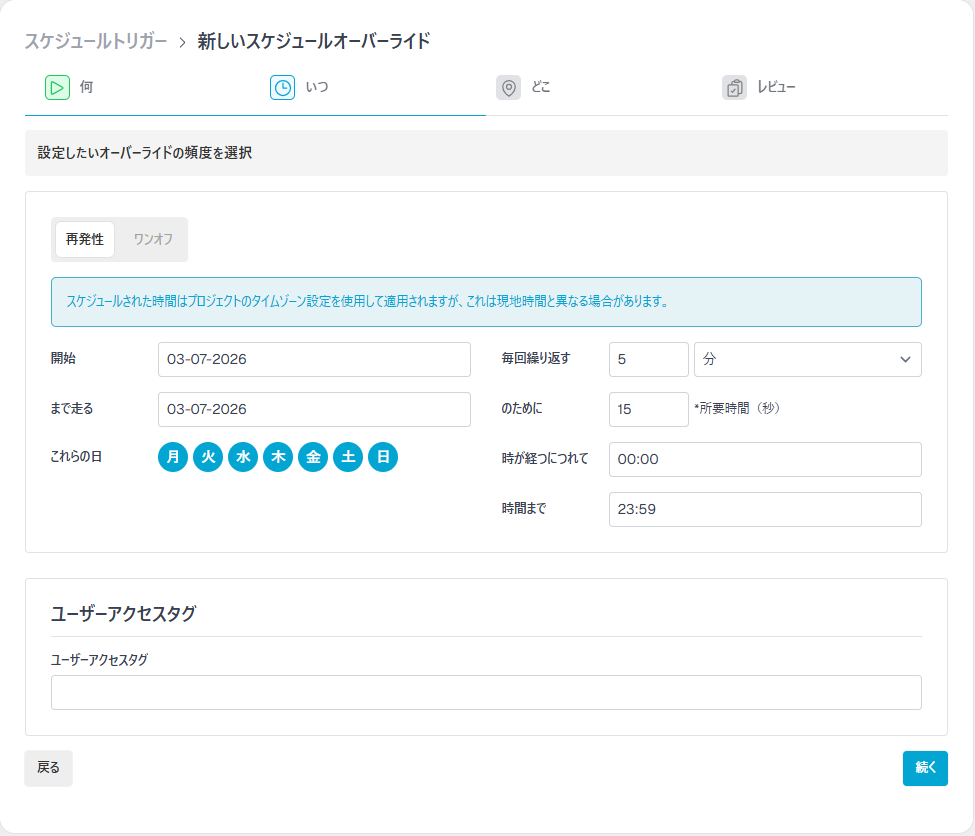
Task: Click the breadcrumb chevron separator
Action: (182, 42)
